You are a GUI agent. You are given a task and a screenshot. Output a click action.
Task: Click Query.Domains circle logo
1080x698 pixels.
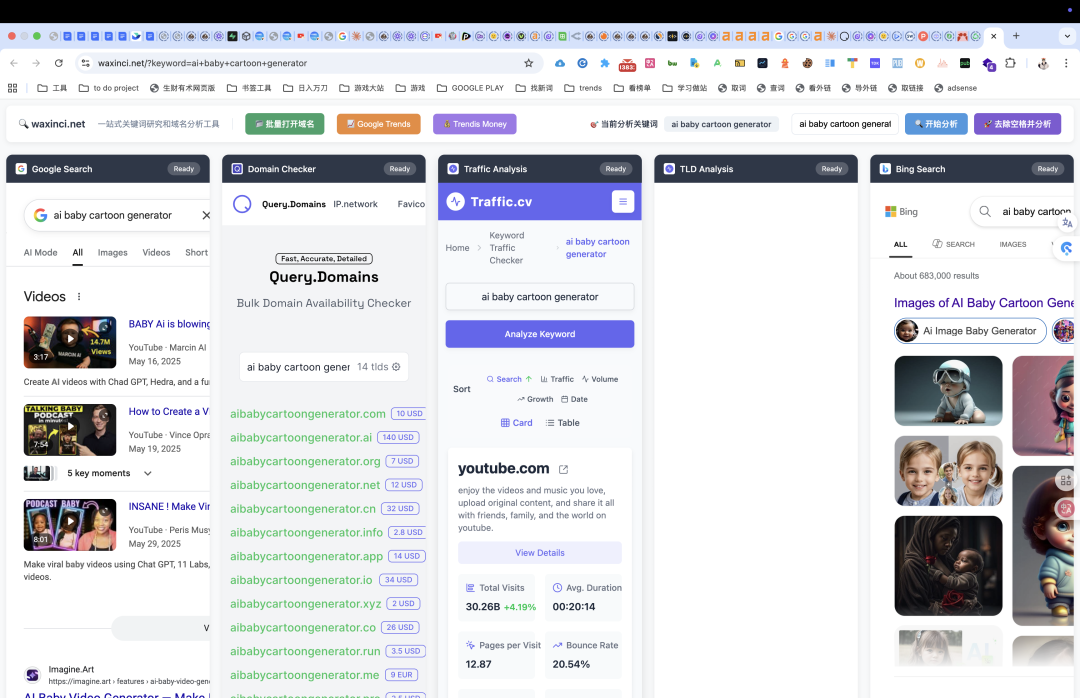tap(242, 204)
